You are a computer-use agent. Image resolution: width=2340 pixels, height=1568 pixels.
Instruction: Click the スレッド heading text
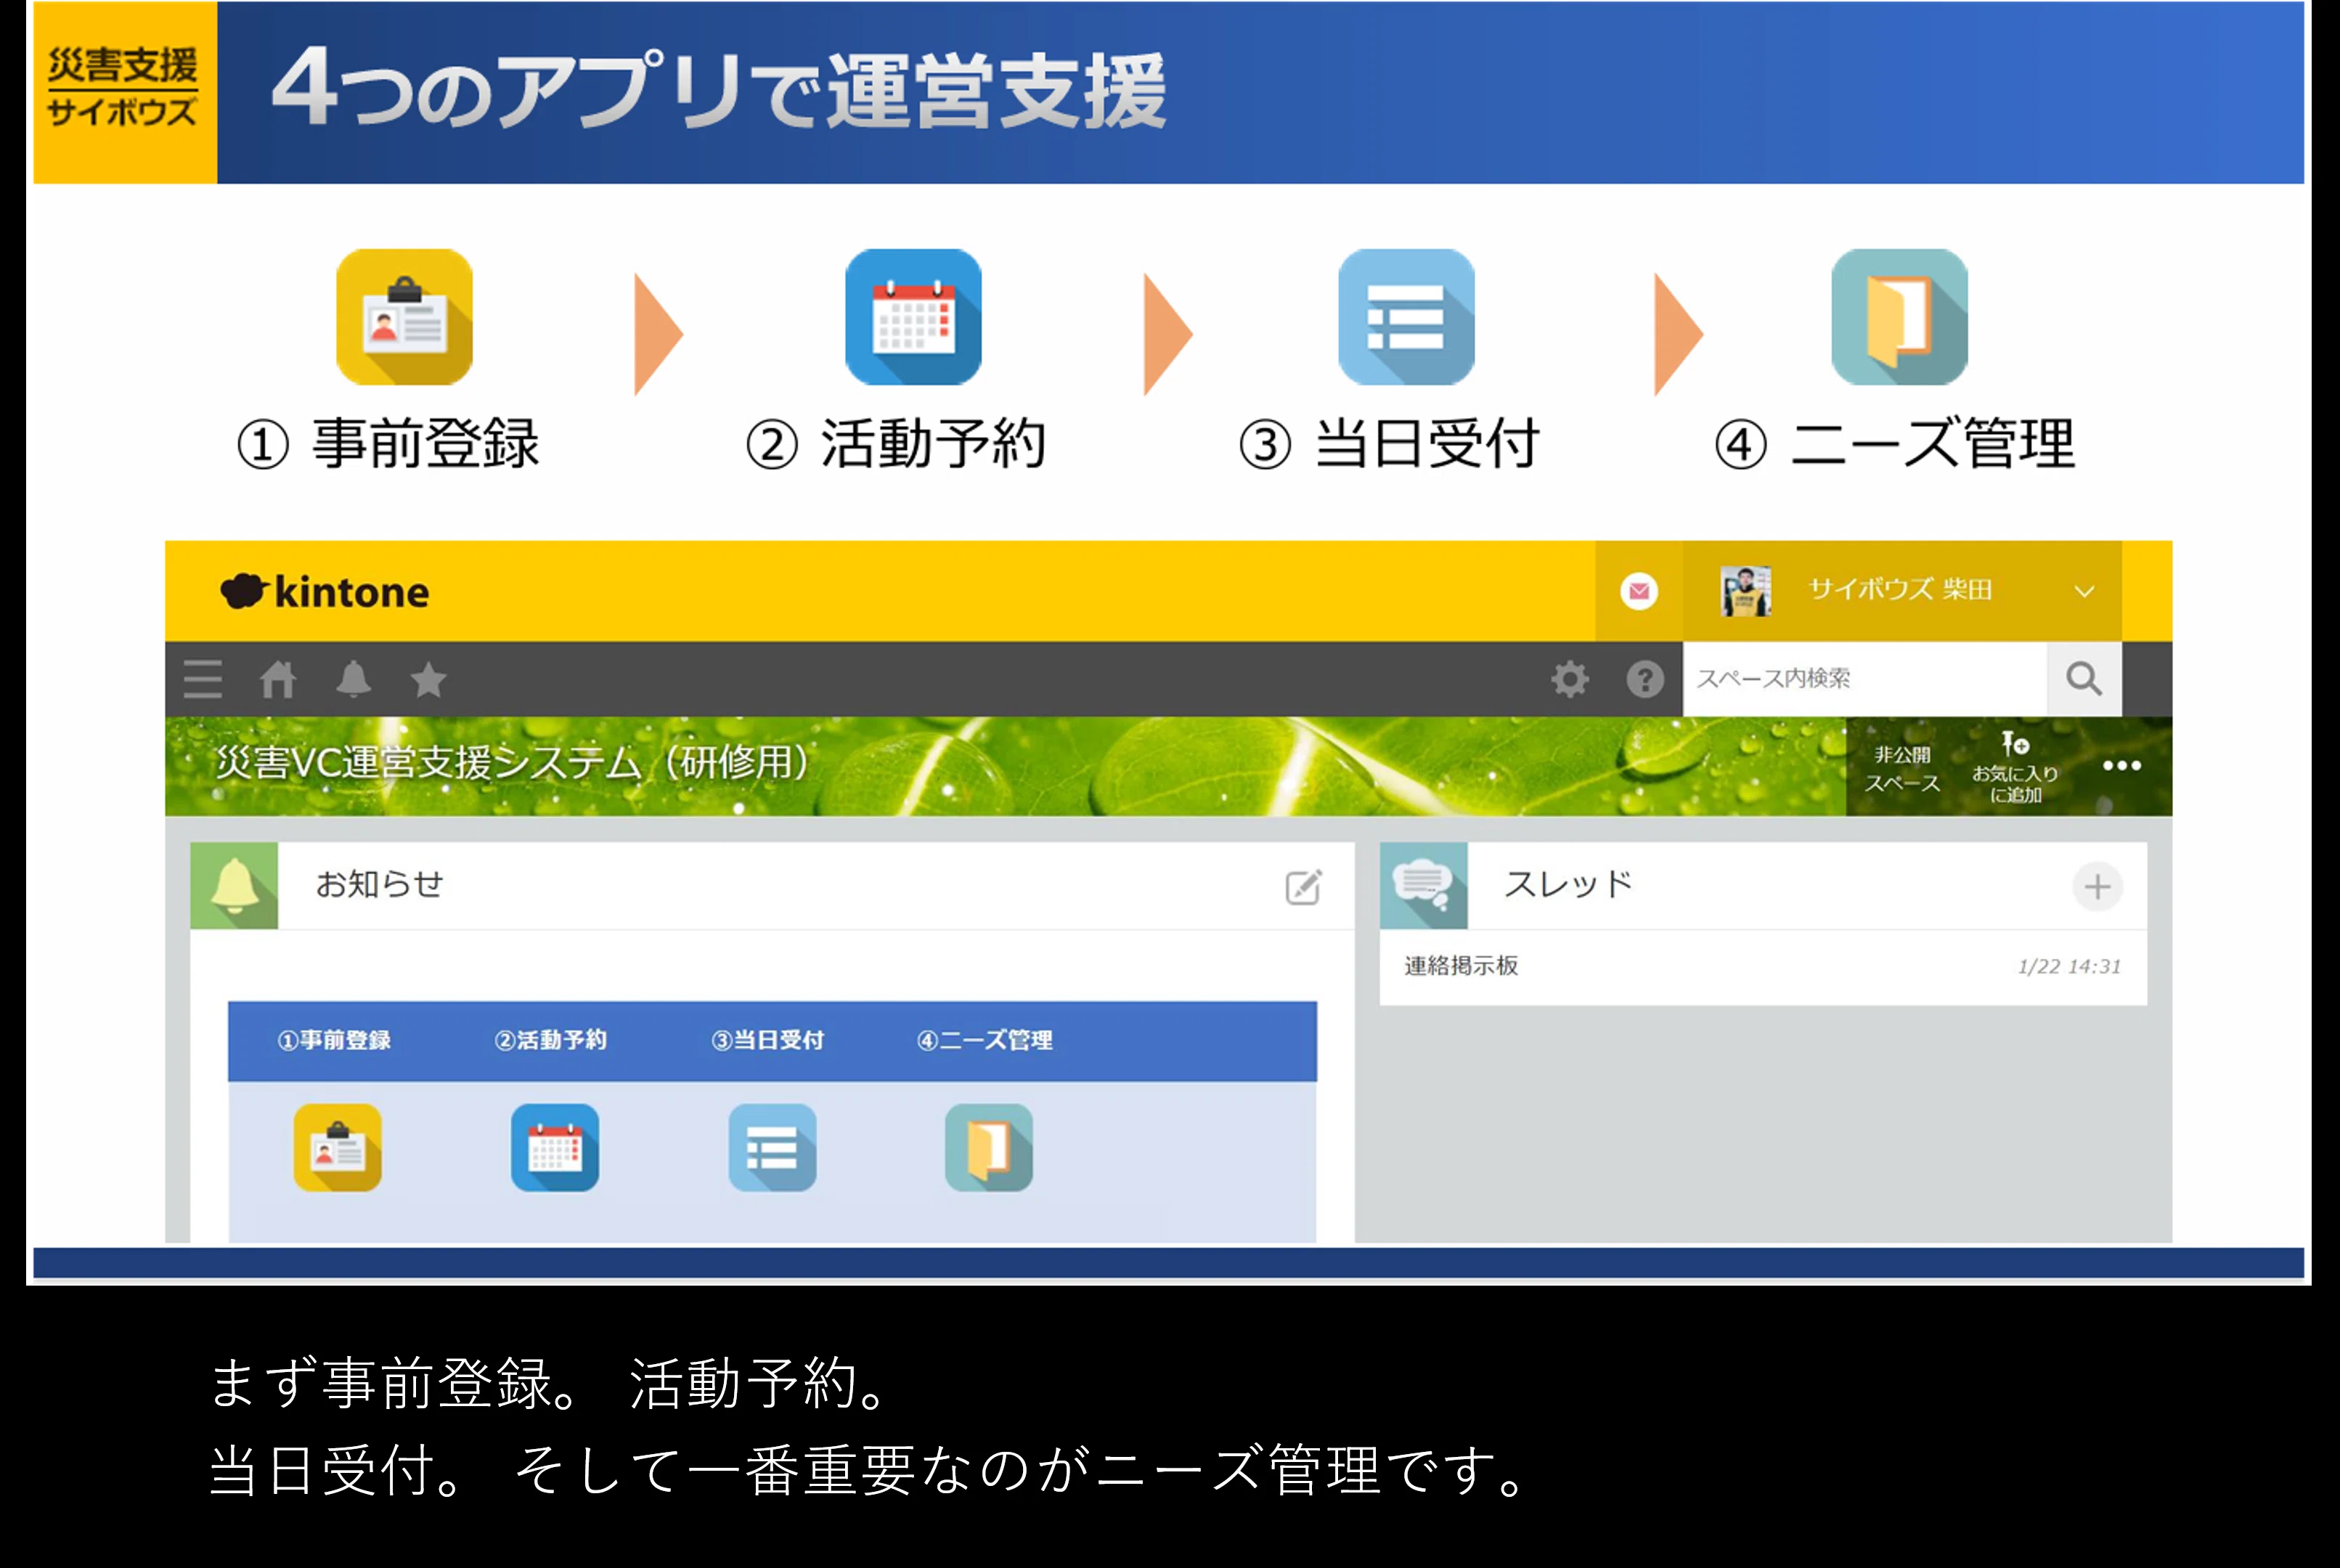coord(1568,884)
